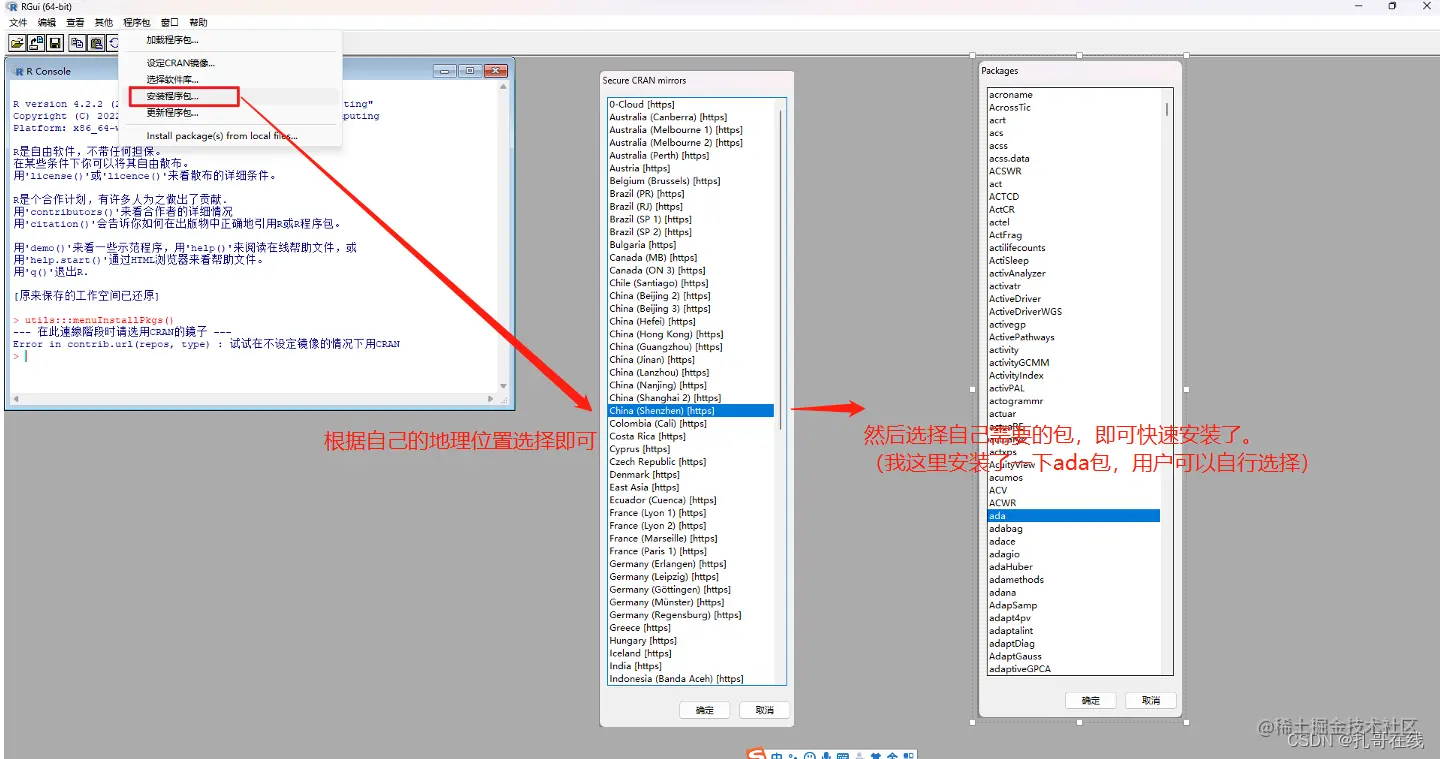1440x759 pixels.
Task: Open the 编辑 menu
Action: pyautogui.click(x=47, y=22)
